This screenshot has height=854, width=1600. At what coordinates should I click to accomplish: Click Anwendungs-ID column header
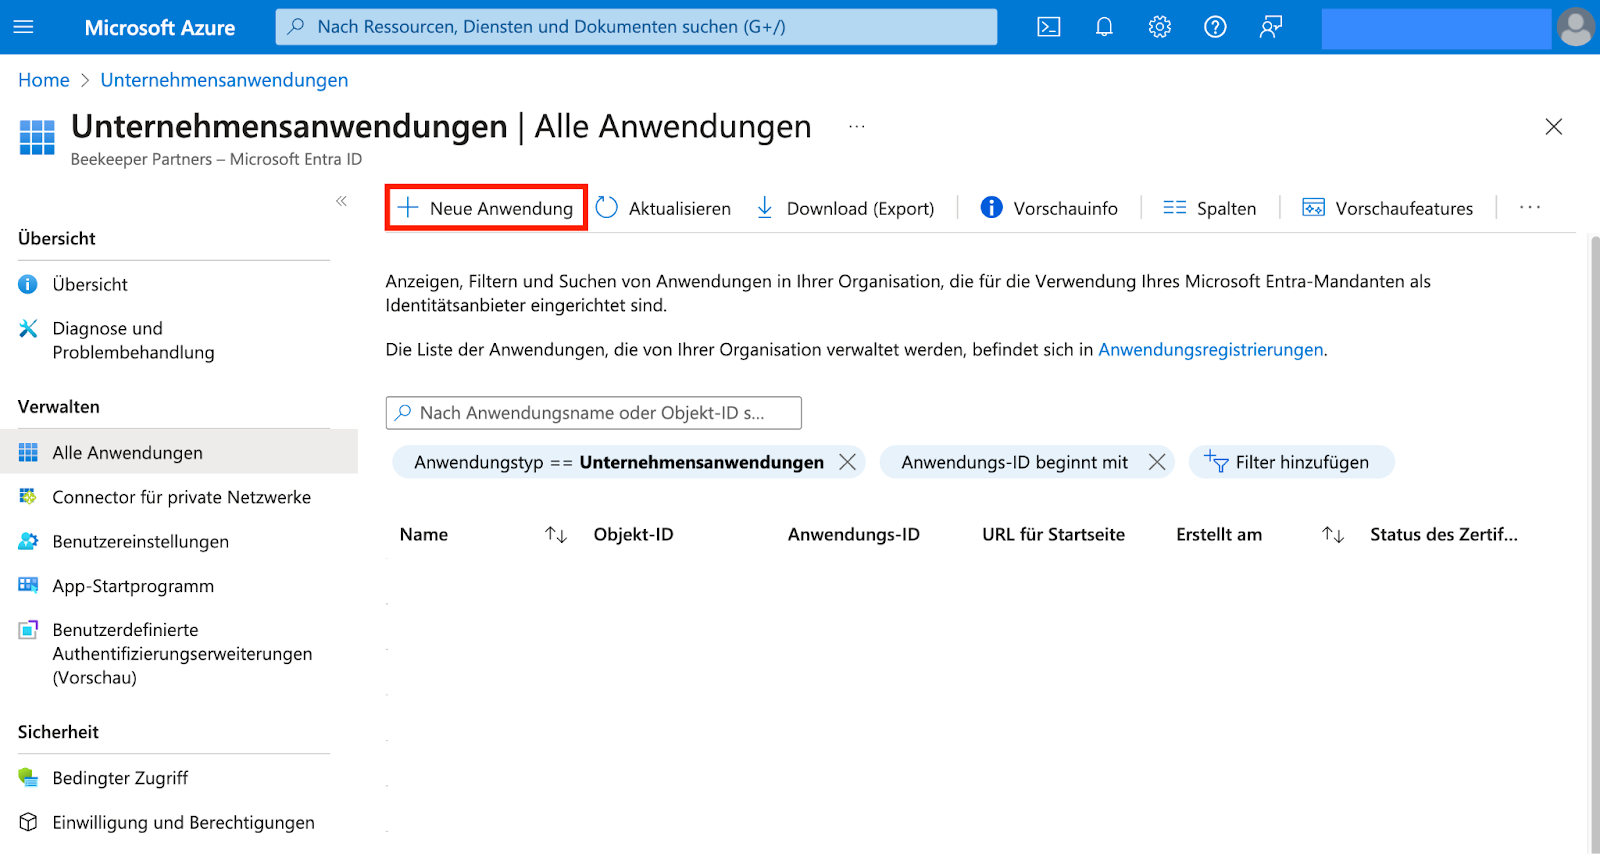coord(853,535)
